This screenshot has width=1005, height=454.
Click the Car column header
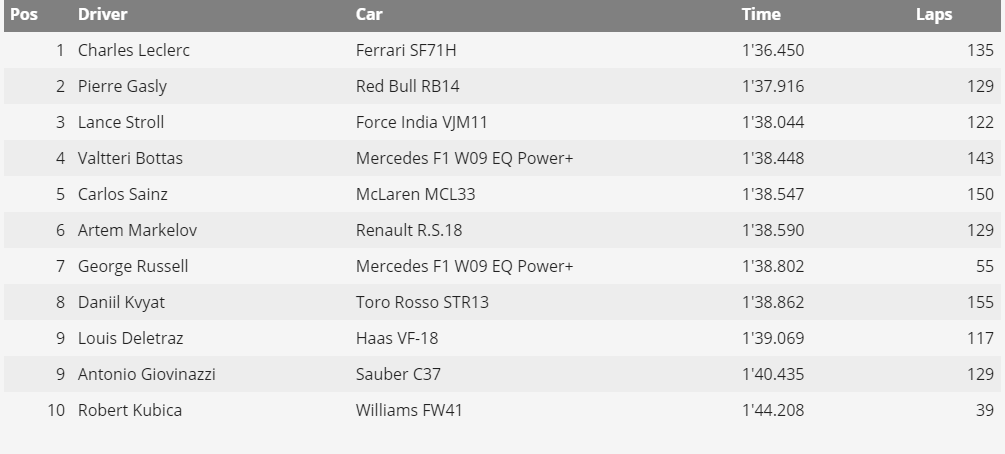click(369, 14)
